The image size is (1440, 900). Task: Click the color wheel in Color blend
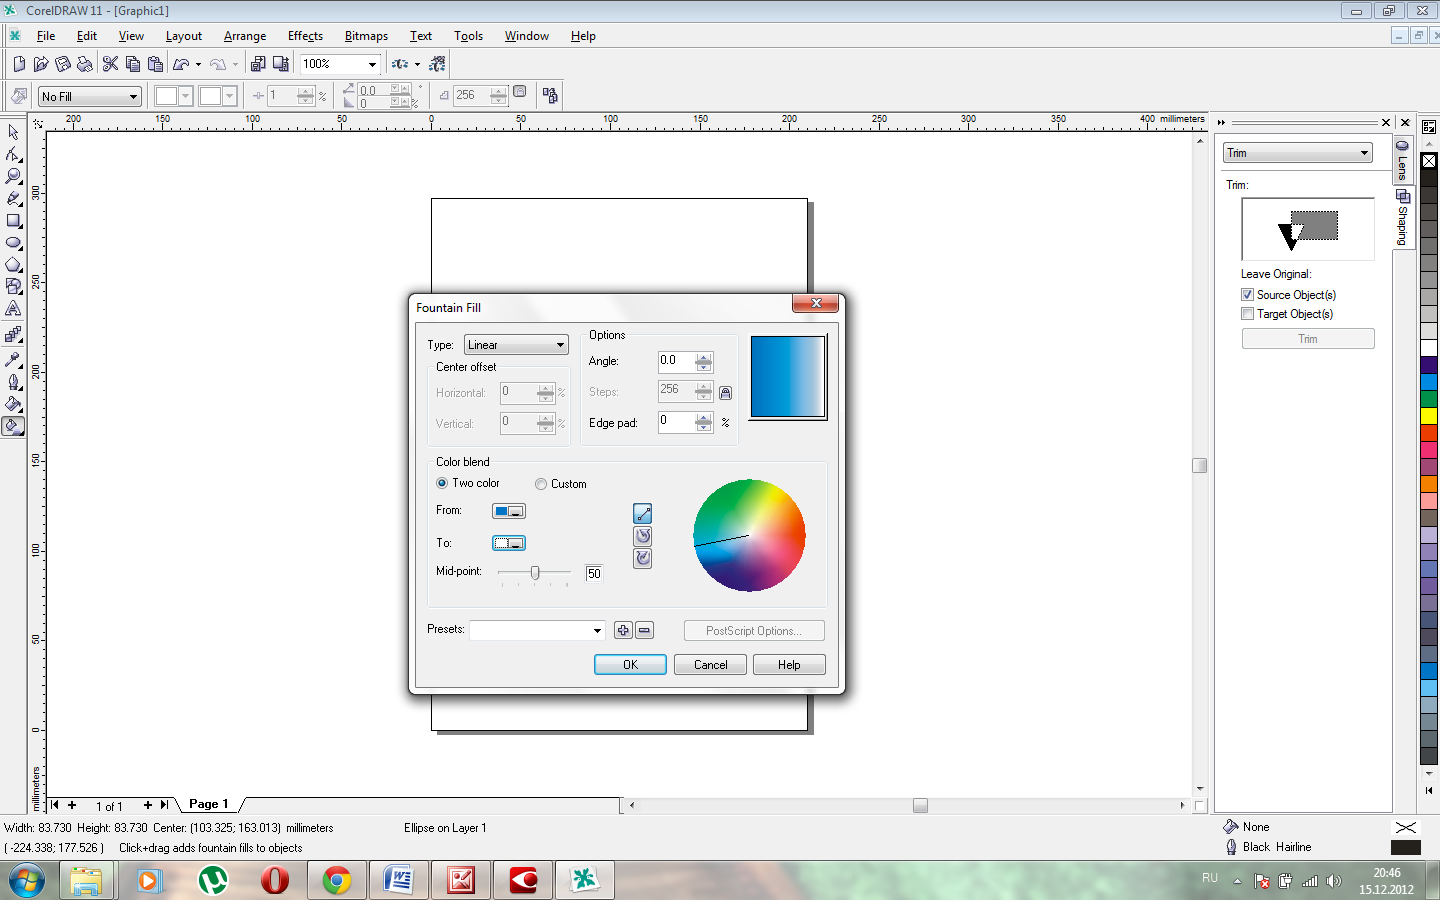pyautogui.click(x=749, y=535)
